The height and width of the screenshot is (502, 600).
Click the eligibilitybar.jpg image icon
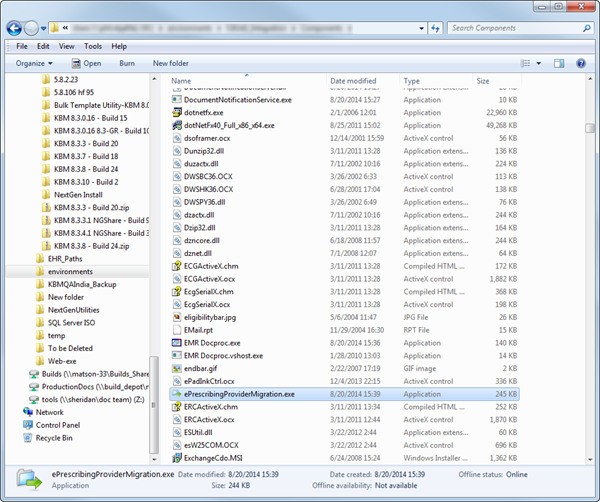point(176,318)
